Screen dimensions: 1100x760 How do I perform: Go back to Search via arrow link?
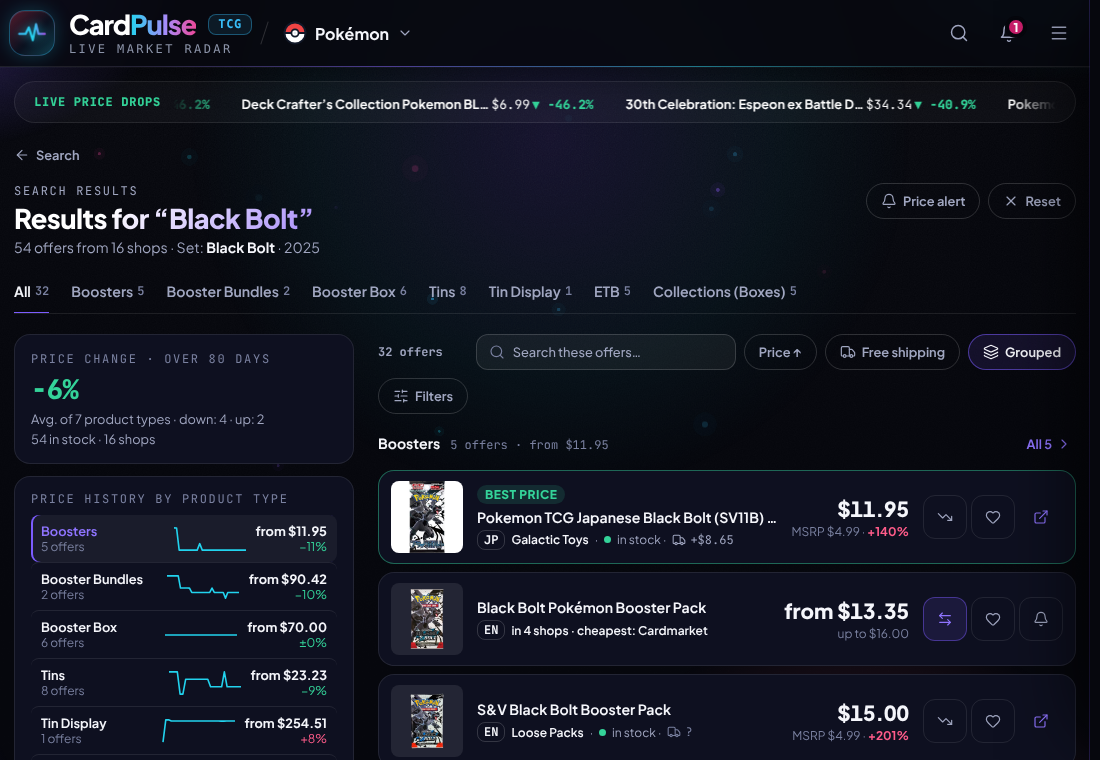pyautogui.click(x=48, y=155)
